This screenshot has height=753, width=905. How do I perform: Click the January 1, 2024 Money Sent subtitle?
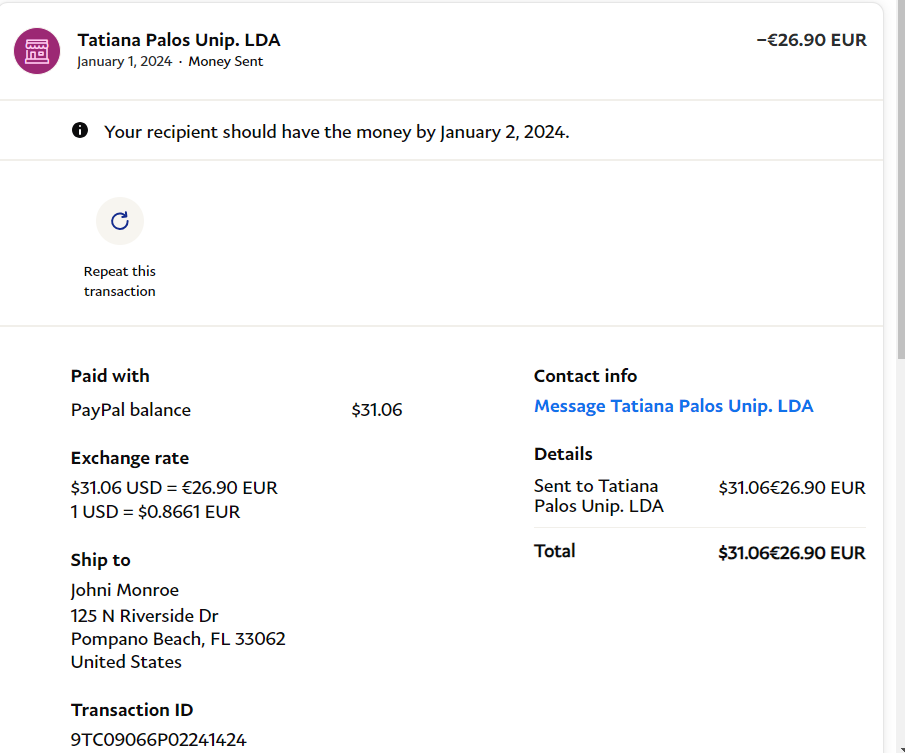[x=170, y=62]
